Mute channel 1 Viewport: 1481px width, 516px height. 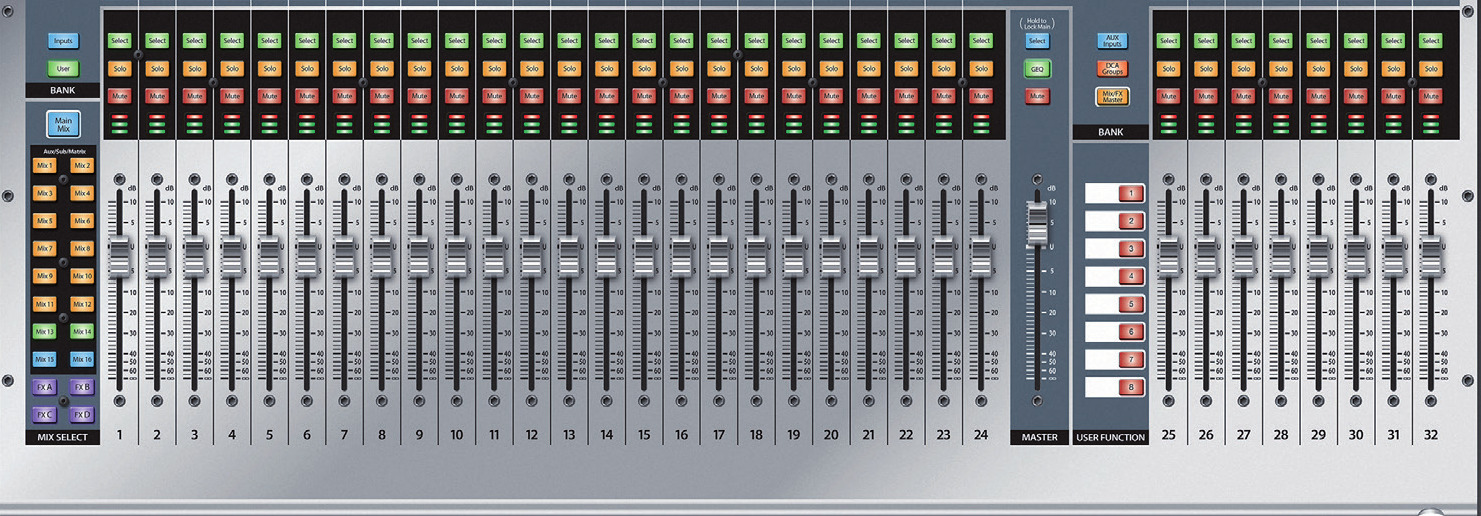click(x=119, y=96)
